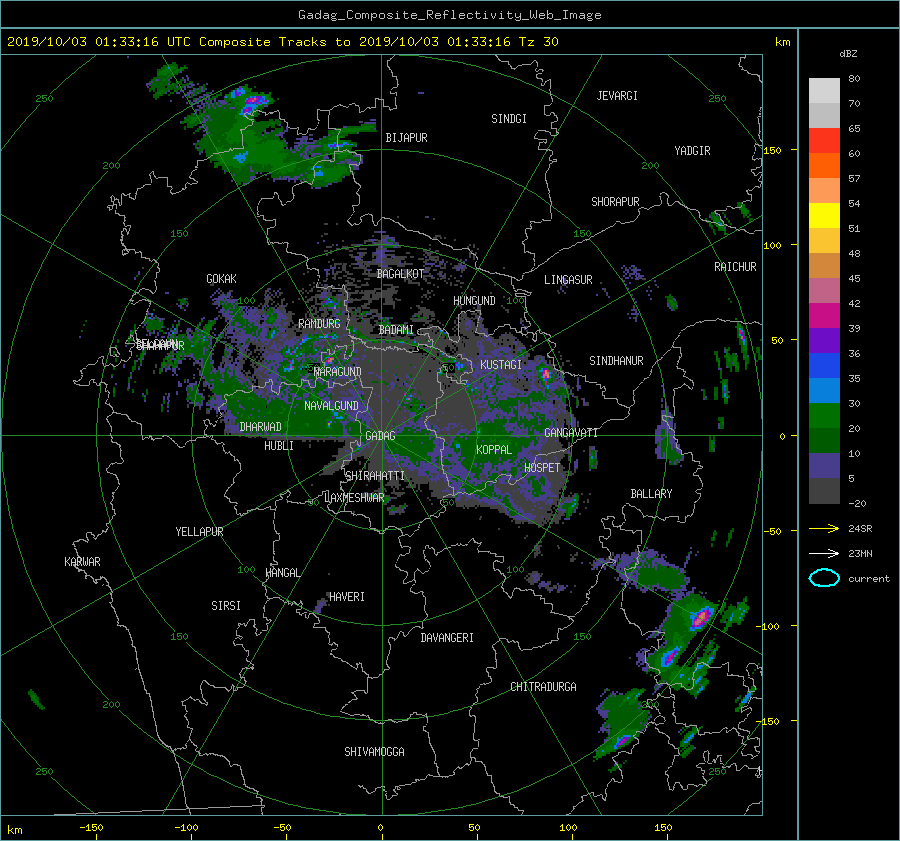900x841 pixels.
Task: Click the KOPPAL city label
Action: (x=494, y=450)
